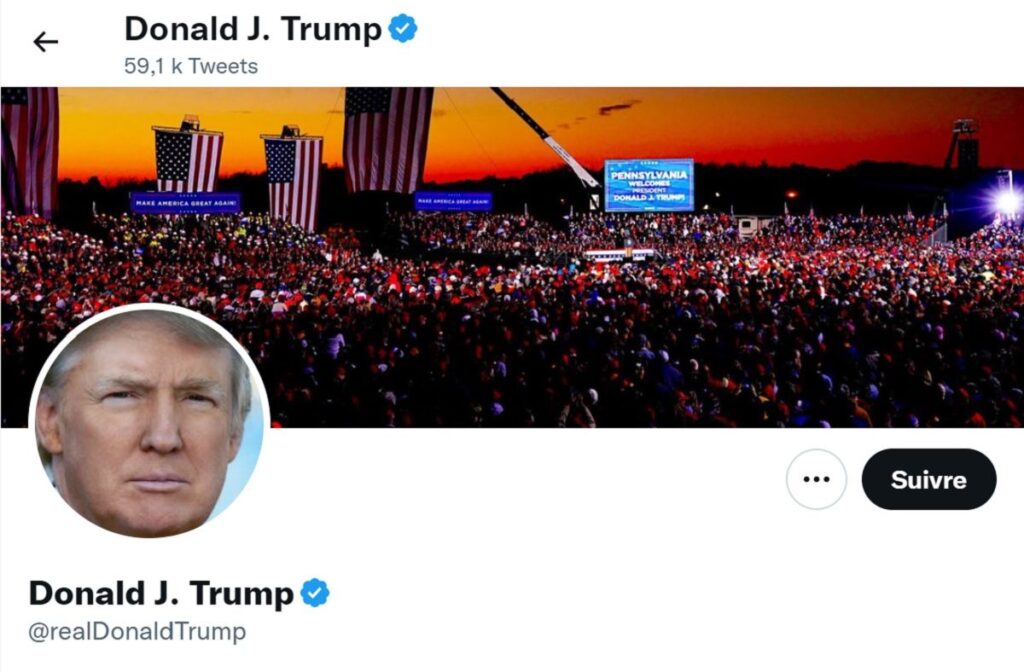The height and width of the screenshot is (672, 1024).
Task: Open the three-dot more options button
Action: click(816, 479)
